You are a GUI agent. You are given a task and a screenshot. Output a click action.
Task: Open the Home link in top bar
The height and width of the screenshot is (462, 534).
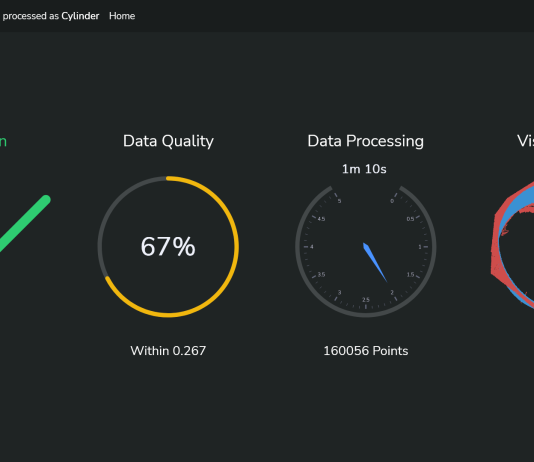coord(122,16)
